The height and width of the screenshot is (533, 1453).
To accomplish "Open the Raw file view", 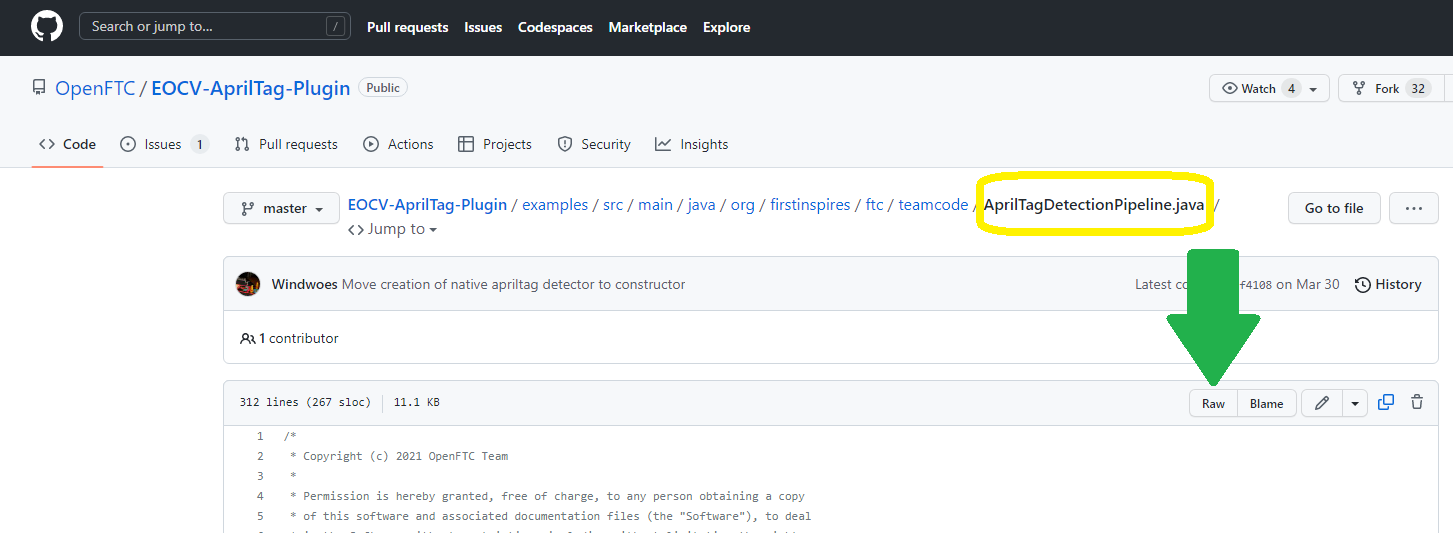I will (1213, 403).
